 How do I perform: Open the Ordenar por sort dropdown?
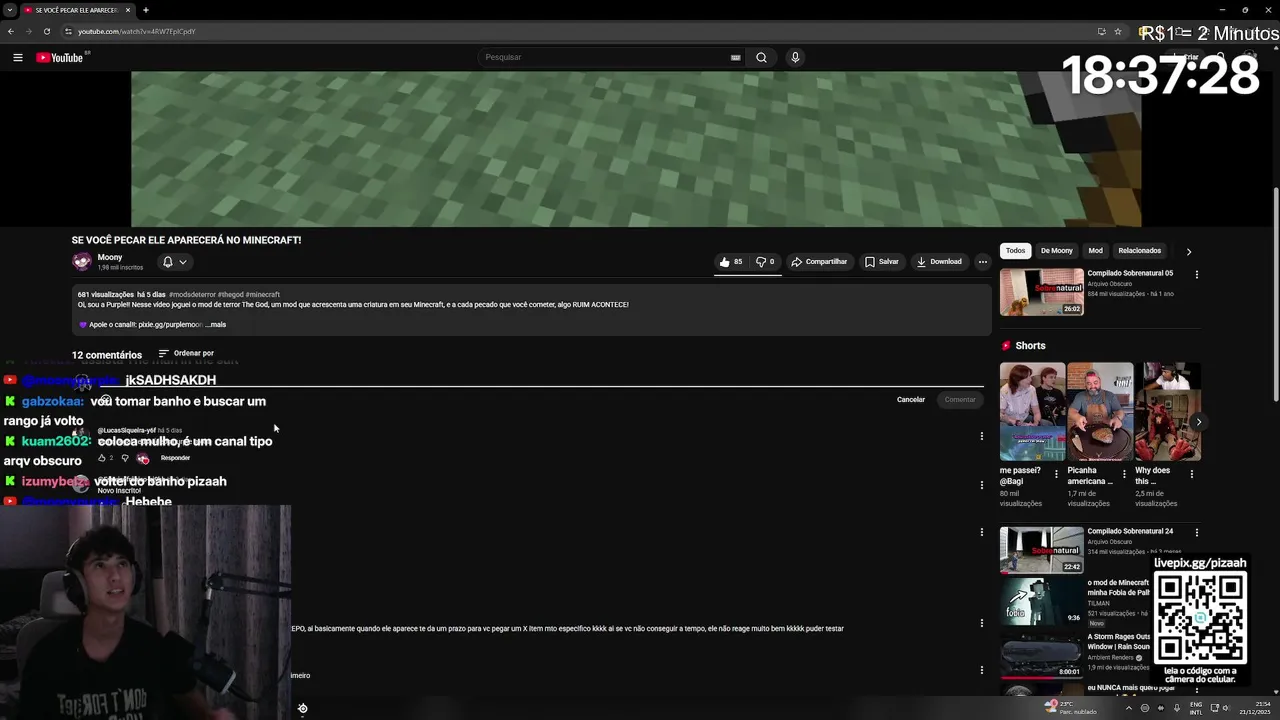(186, 353)
